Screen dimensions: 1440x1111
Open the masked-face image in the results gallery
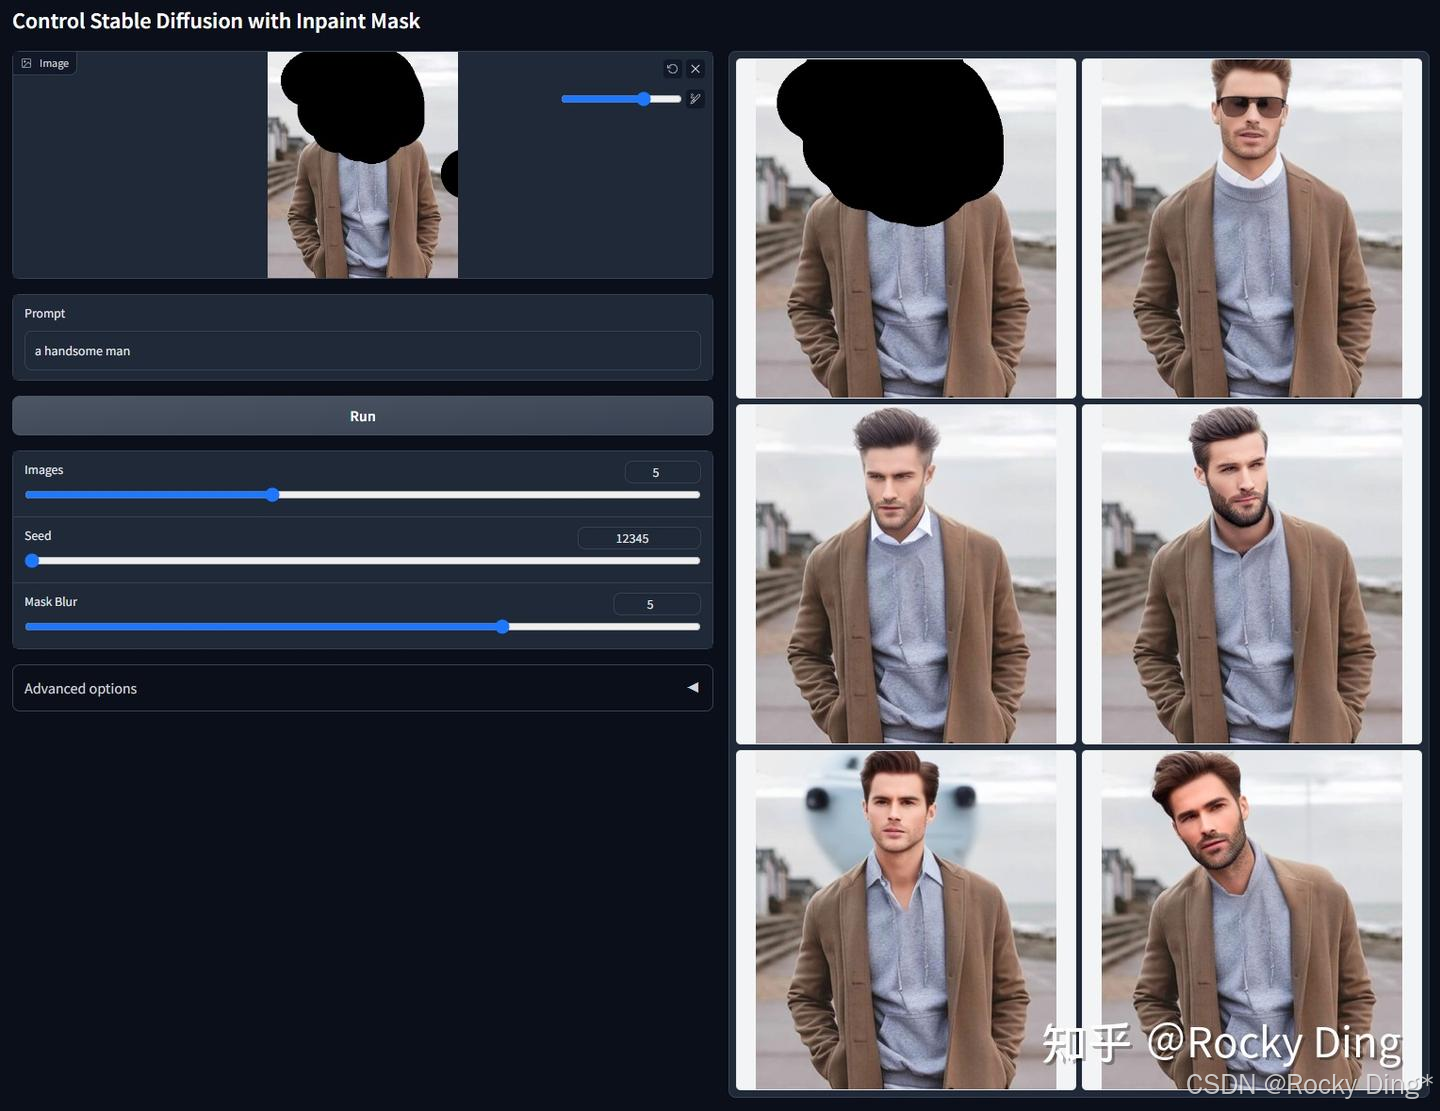pyautogui.click(x=904, y=228)
